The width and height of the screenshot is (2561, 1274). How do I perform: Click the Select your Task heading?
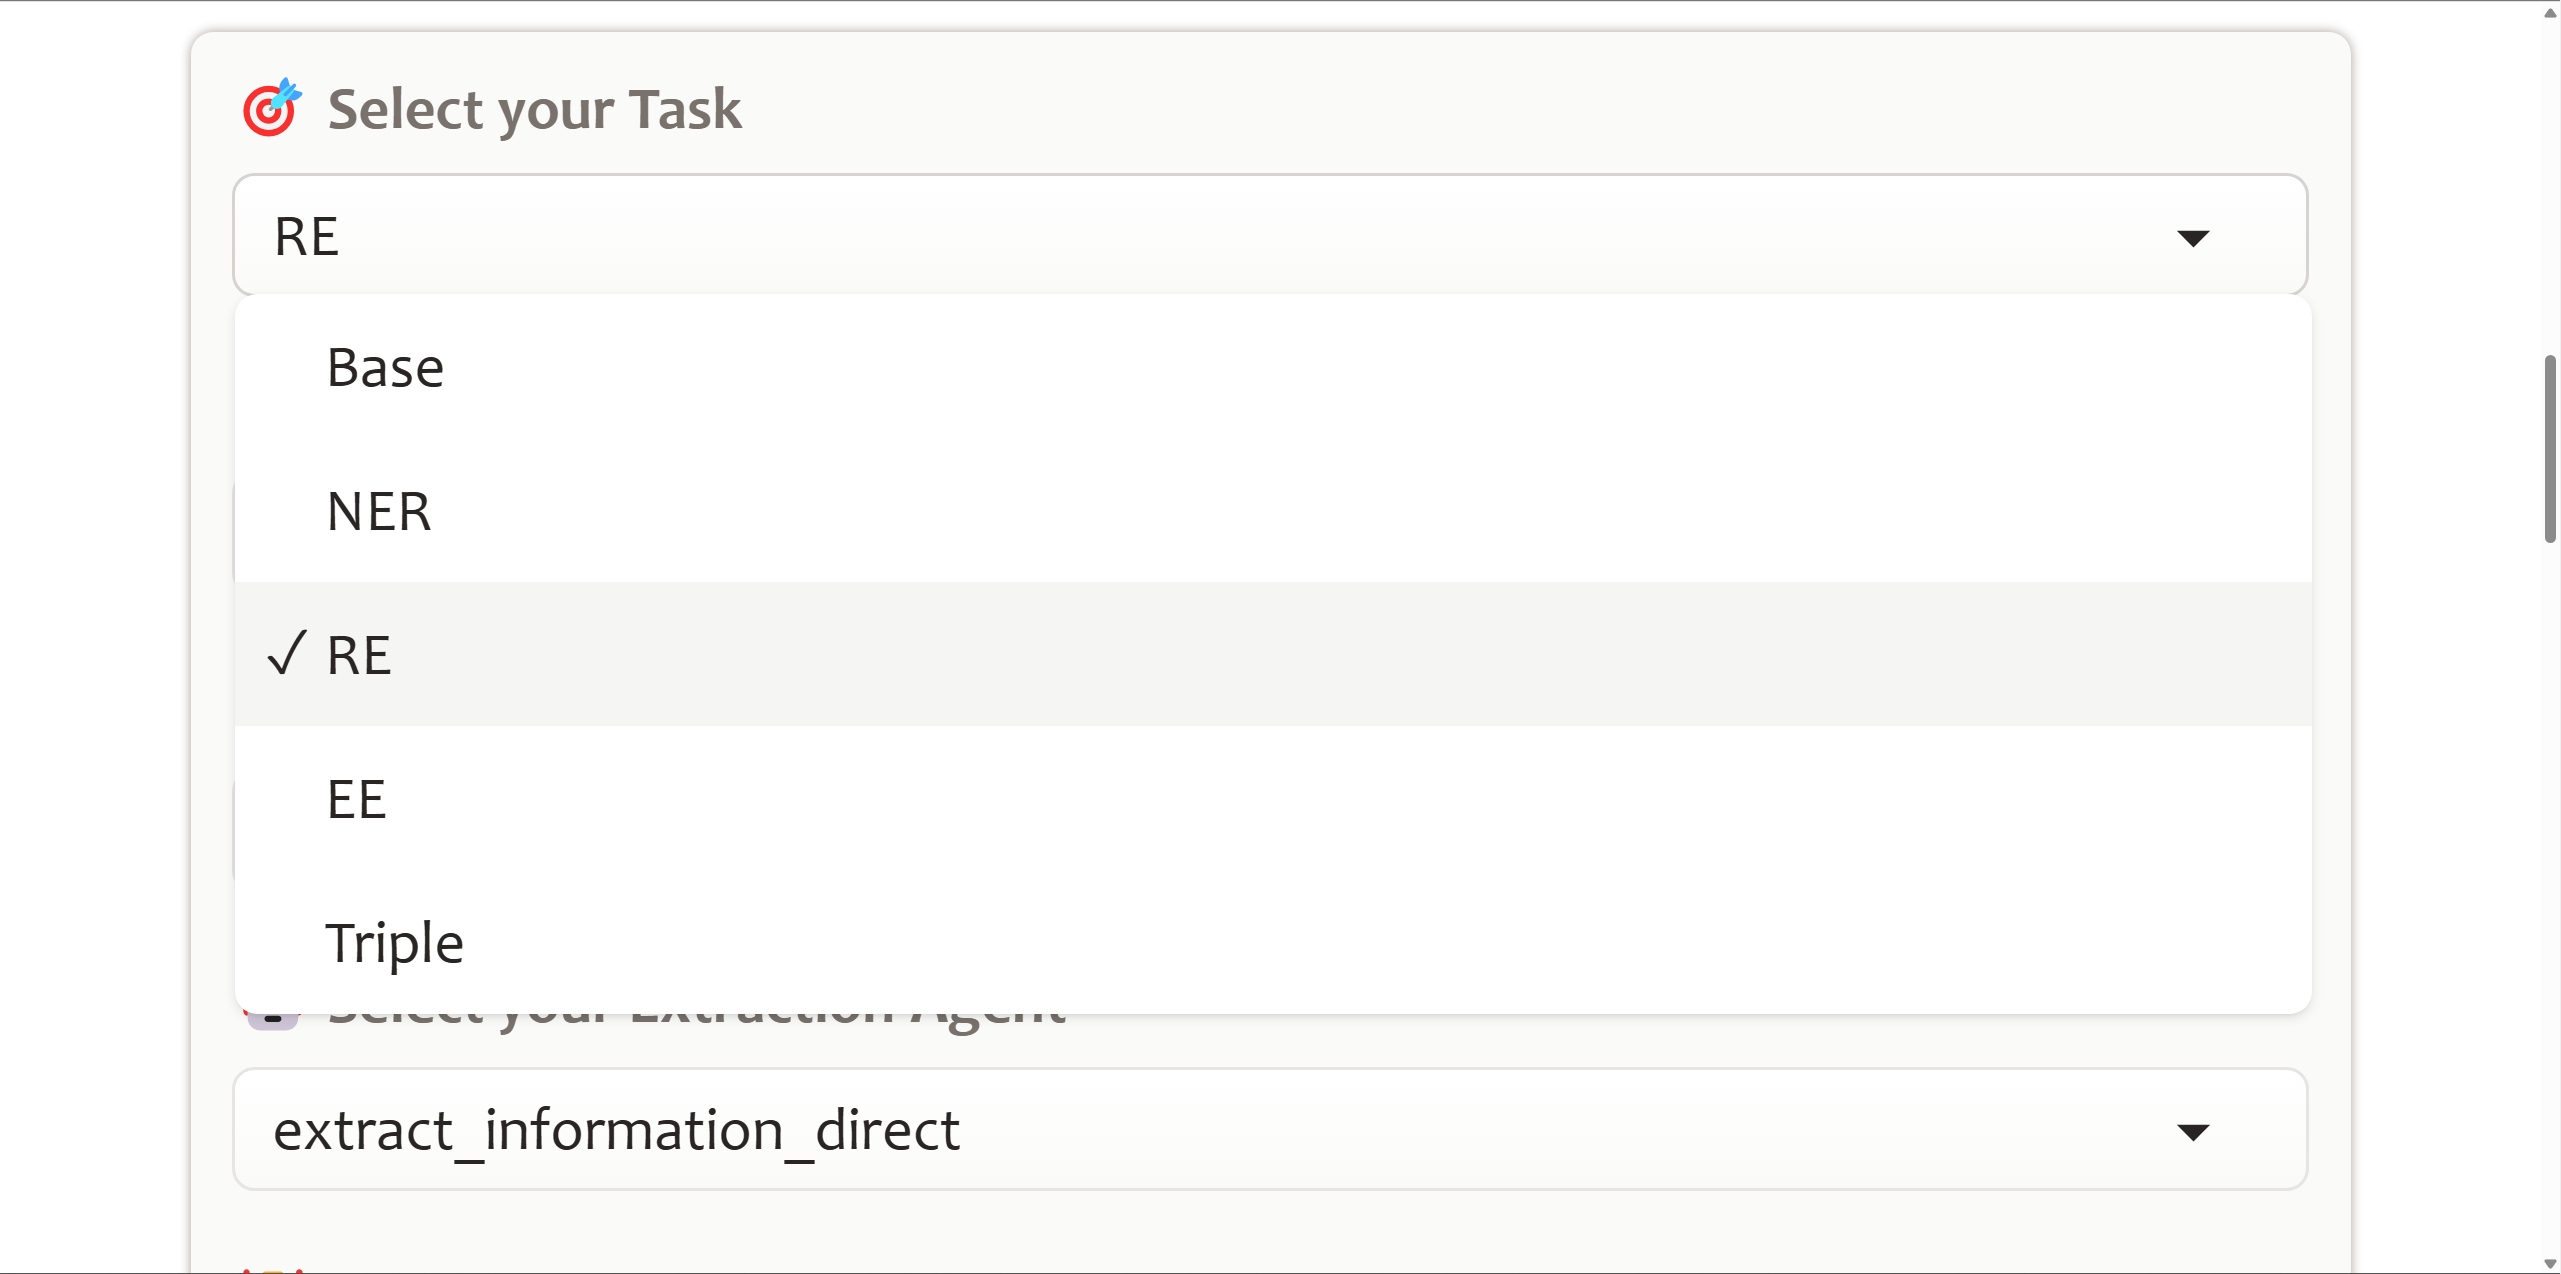pyautogui.click(x=534, y=109)
